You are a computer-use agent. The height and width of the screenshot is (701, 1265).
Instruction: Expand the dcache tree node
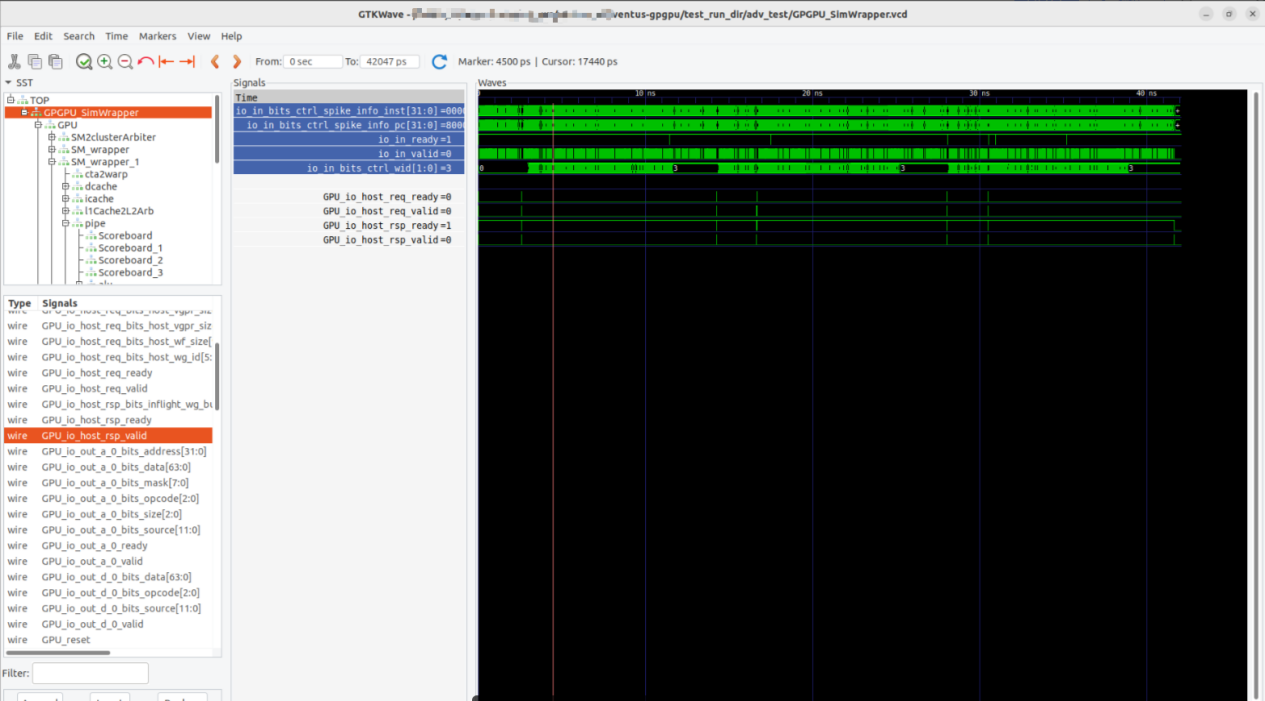click(65, 187)
